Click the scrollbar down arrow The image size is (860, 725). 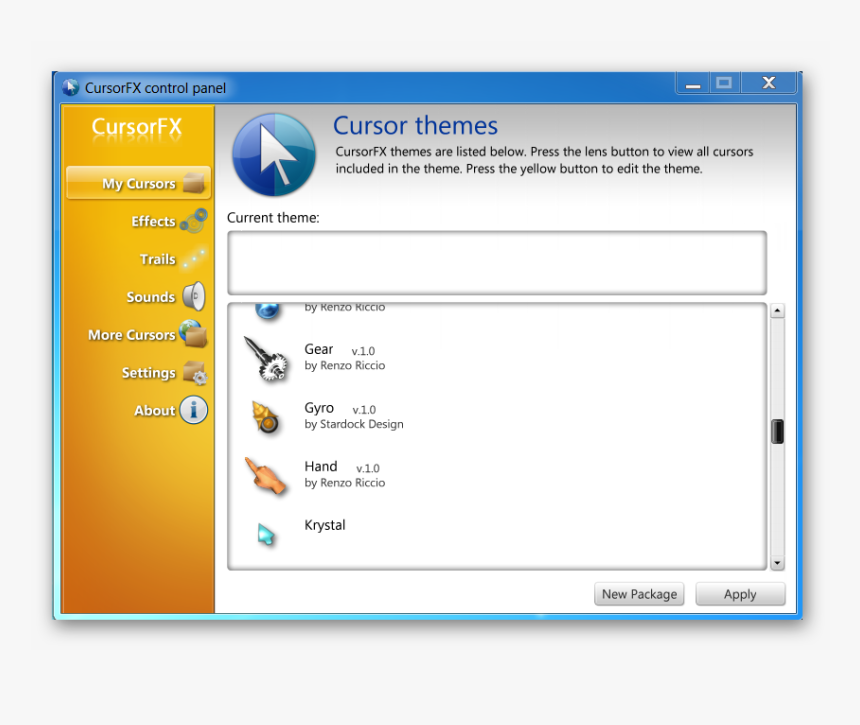tap(777, 563)
